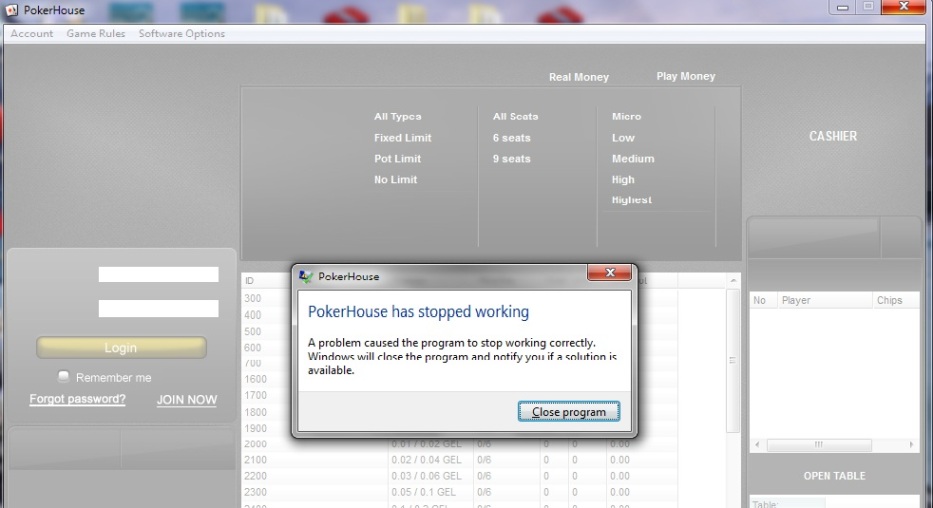Open the CASHIER button
The image size is (933, 508).
(x=833, y=136)
